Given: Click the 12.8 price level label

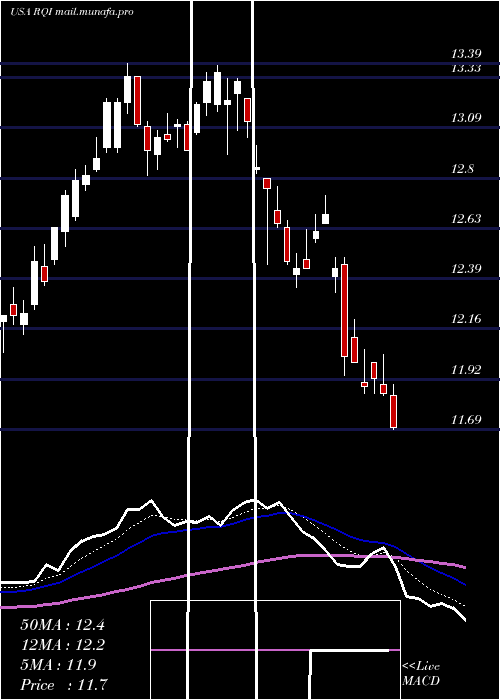Looking at the screenshot, I should click(x=463, y=169).
